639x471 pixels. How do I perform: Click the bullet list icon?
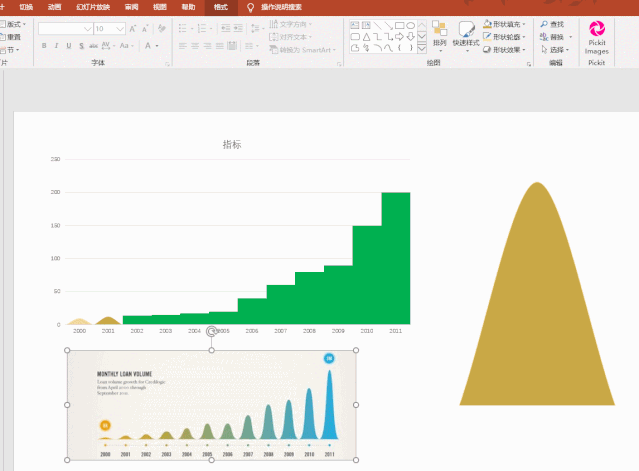click(x=183, y=29)
